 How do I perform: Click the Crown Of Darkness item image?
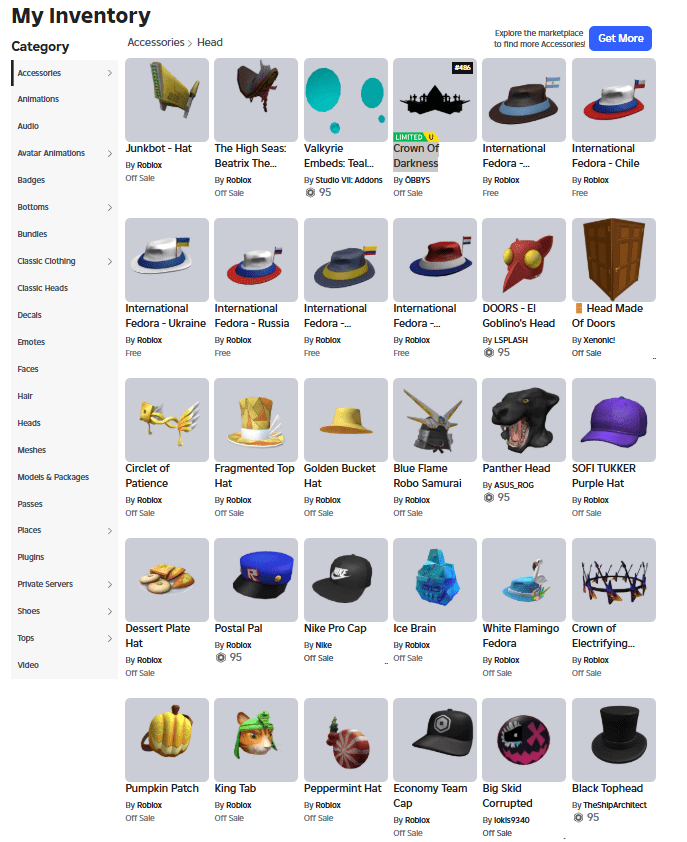point(435,99)
